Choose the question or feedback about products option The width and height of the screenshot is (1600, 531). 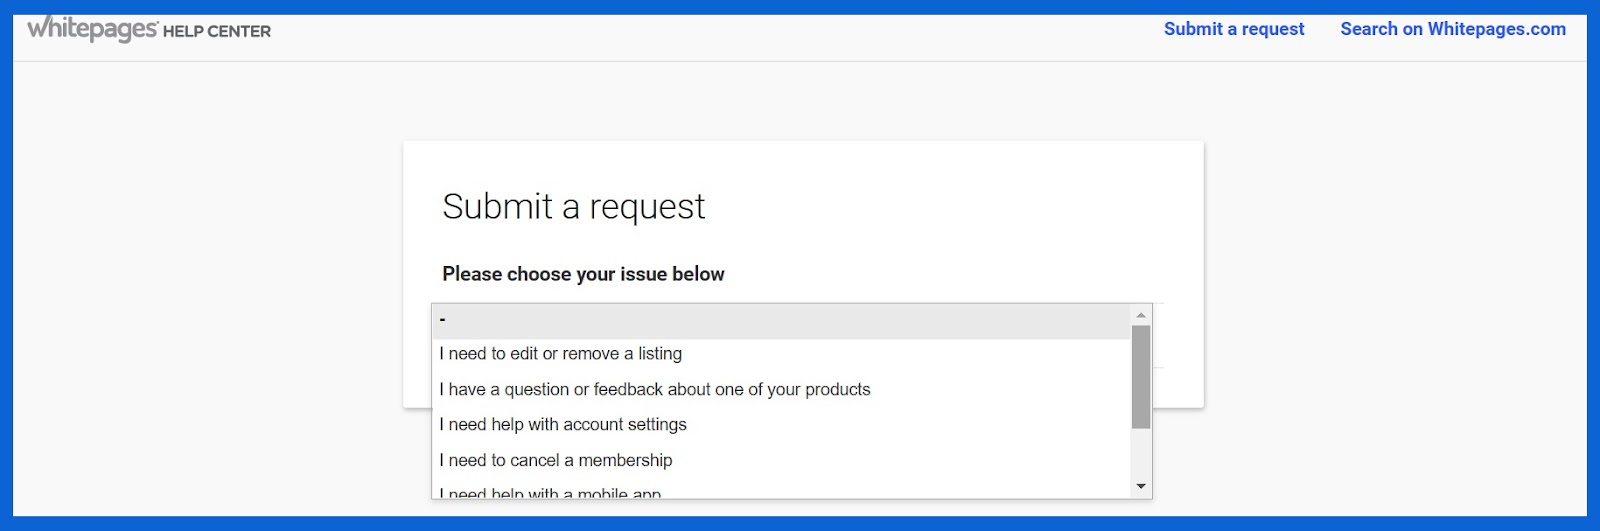(654, 390)
